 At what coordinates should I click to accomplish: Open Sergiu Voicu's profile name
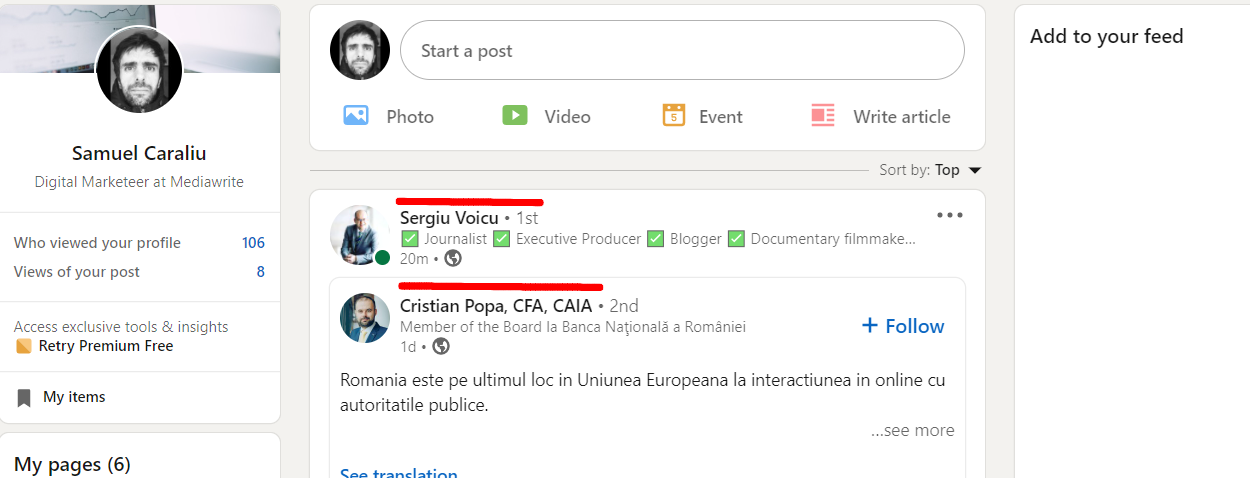coord(449,217)
